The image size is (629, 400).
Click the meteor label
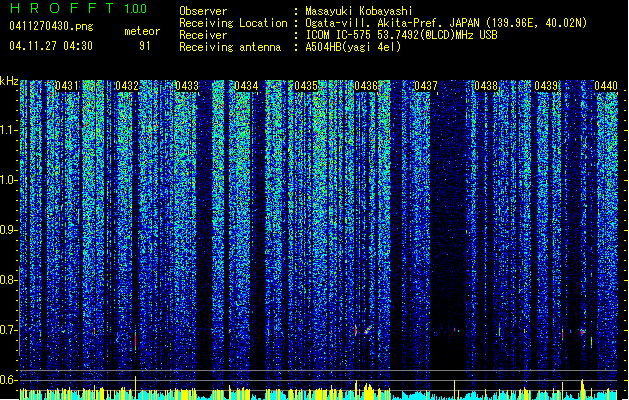coord(142,31)
